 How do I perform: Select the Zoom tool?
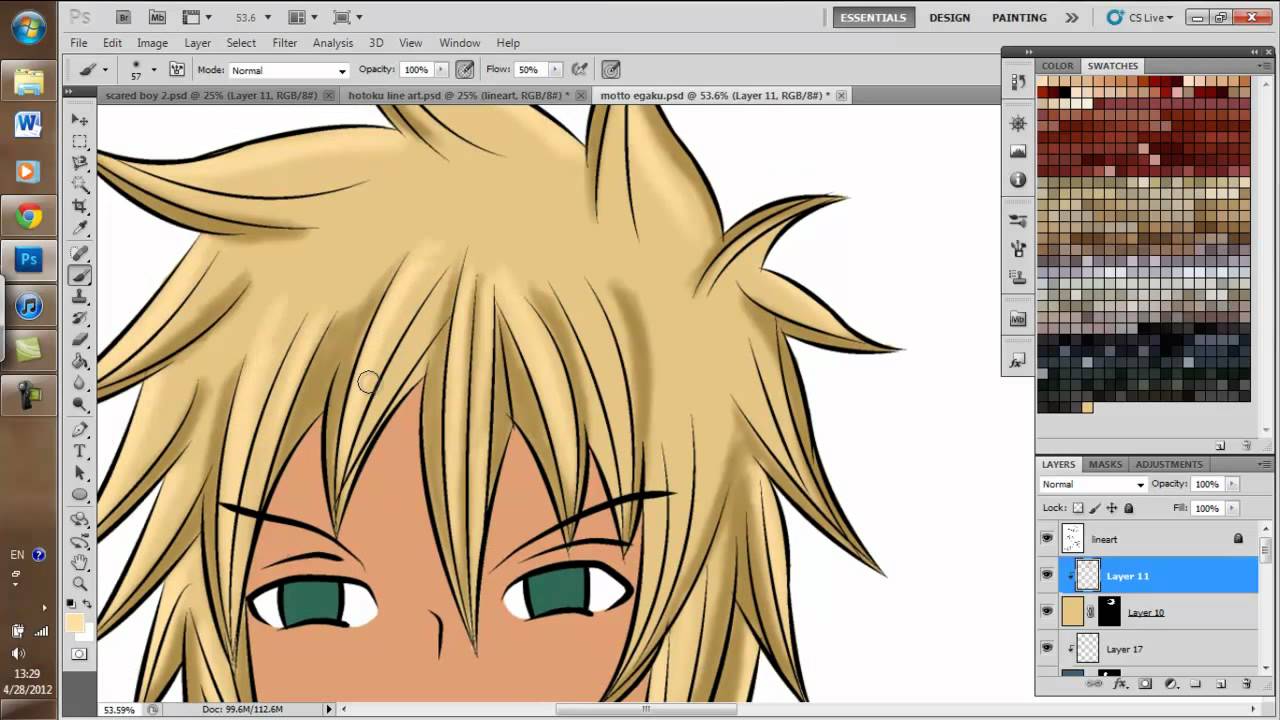pos(80,584)
